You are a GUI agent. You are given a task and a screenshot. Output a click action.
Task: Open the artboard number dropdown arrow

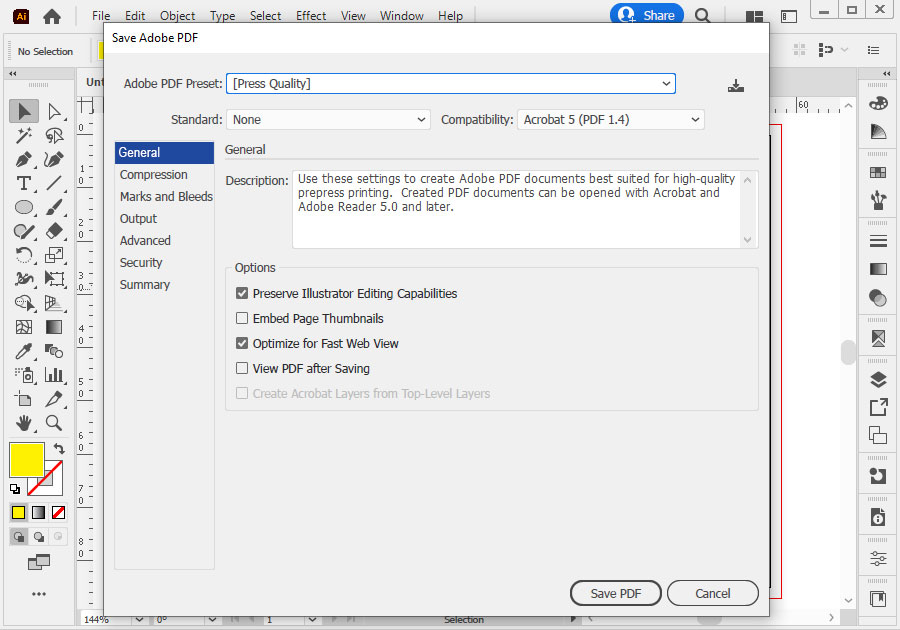click(312, 620)
